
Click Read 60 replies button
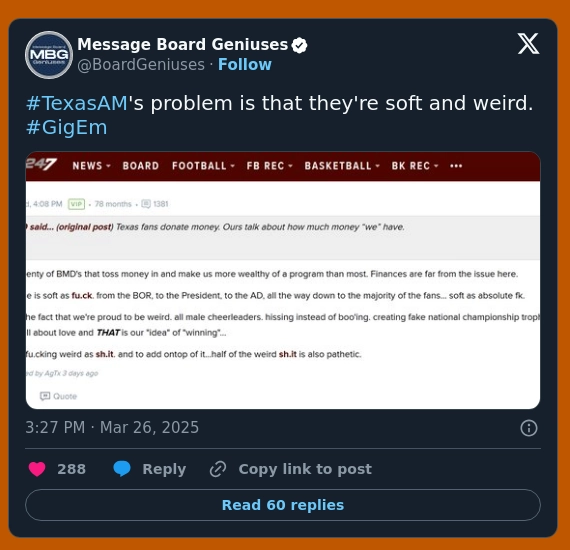tap(283, 505)
